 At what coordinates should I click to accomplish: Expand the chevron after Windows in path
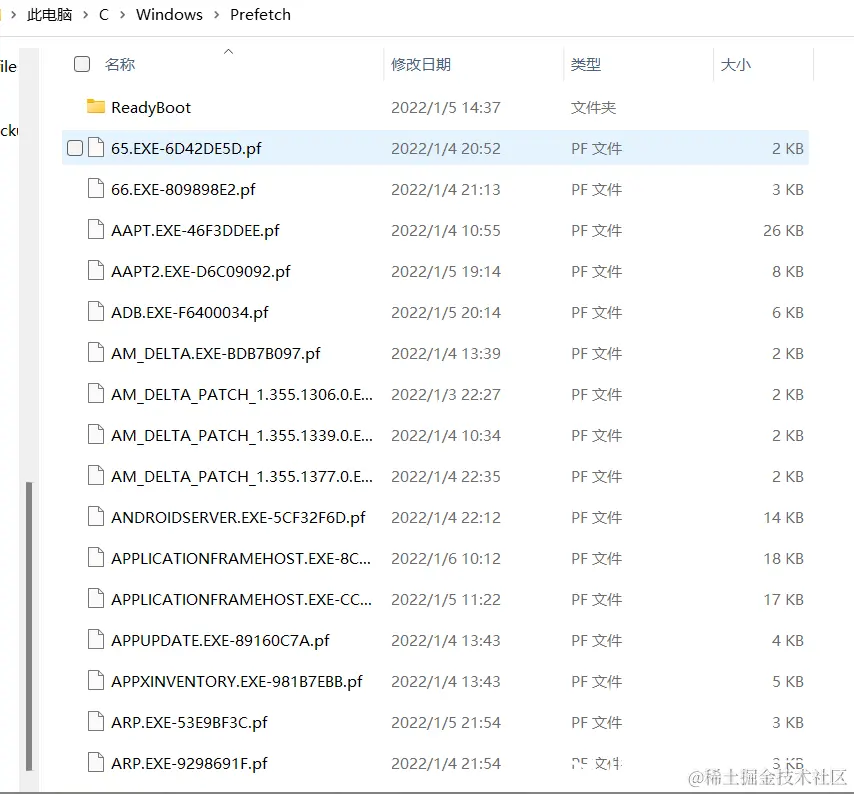(217, 15)
